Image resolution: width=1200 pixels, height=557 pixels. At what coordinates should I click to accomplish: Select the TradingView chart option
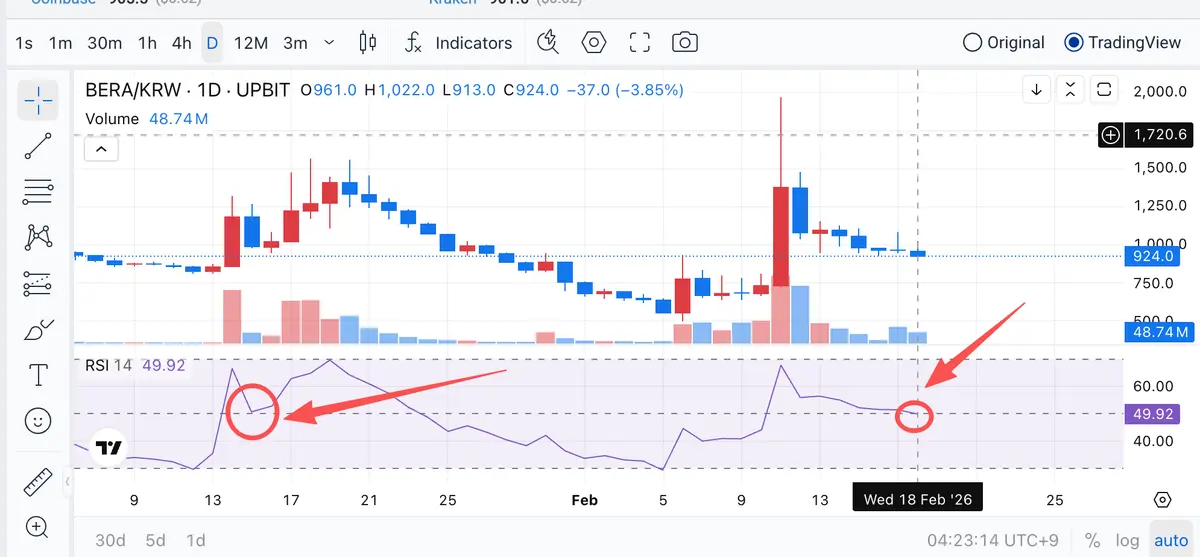point(1124,43)
